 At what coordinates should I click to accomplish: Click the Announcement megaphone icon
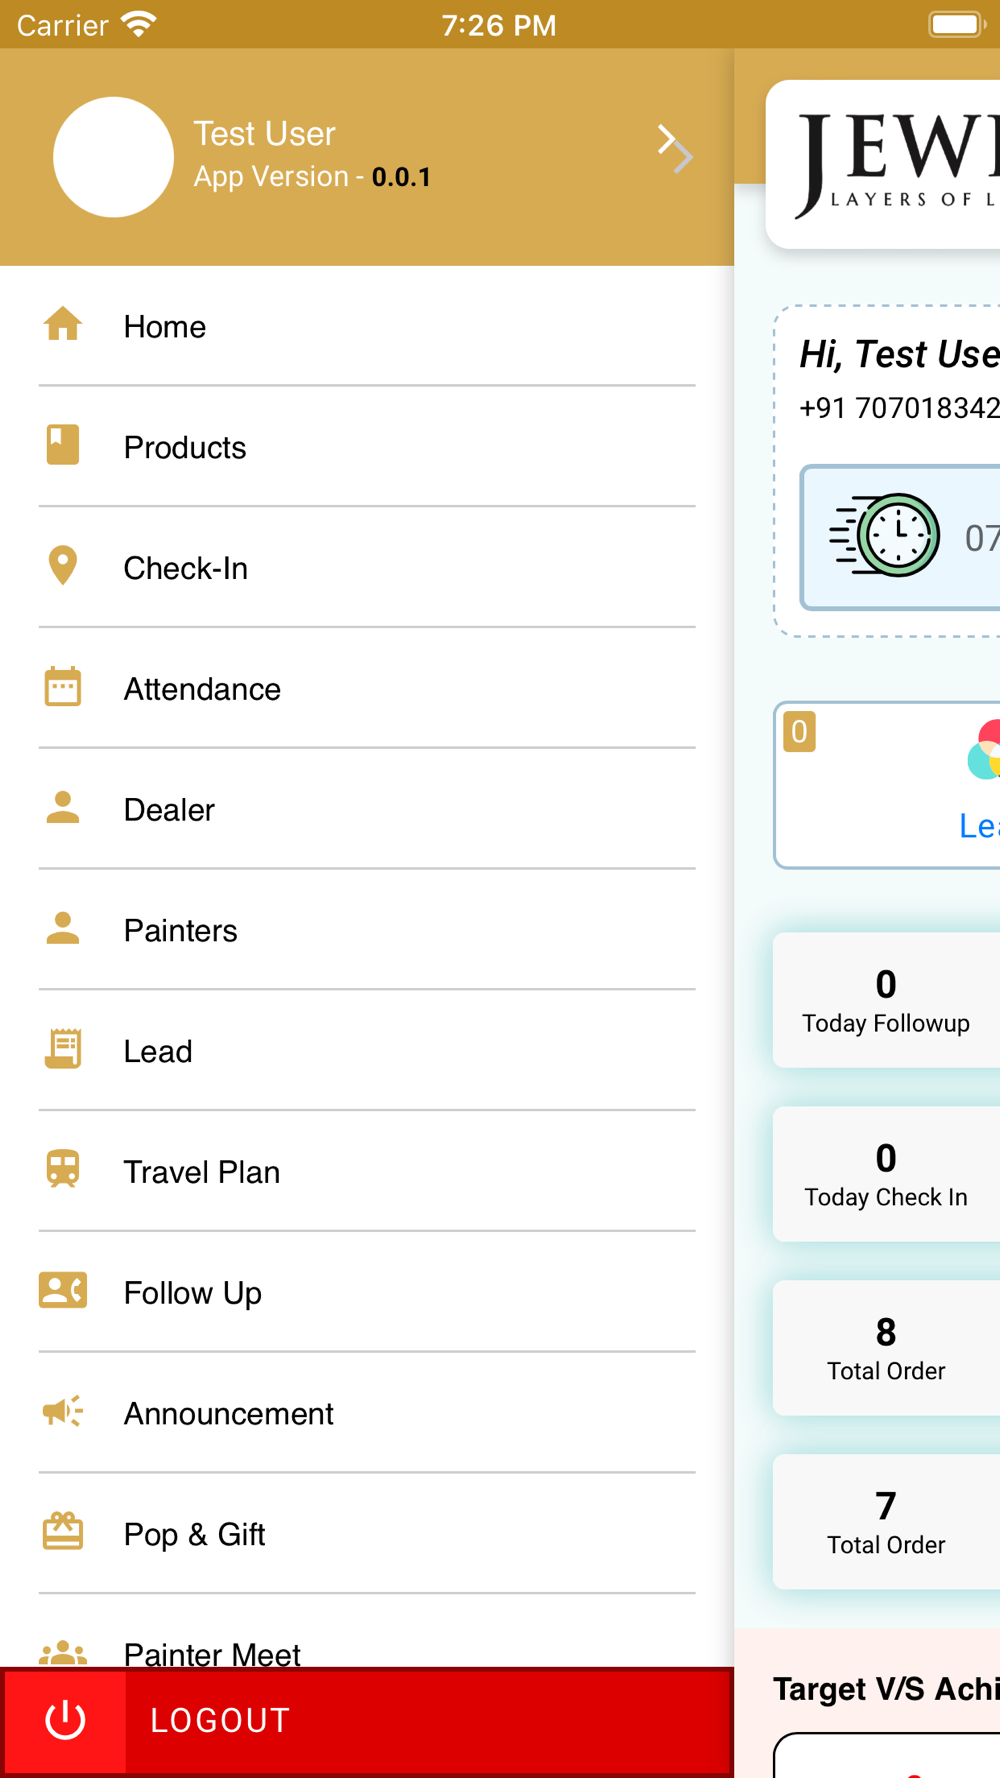[x=63, y=1412]
